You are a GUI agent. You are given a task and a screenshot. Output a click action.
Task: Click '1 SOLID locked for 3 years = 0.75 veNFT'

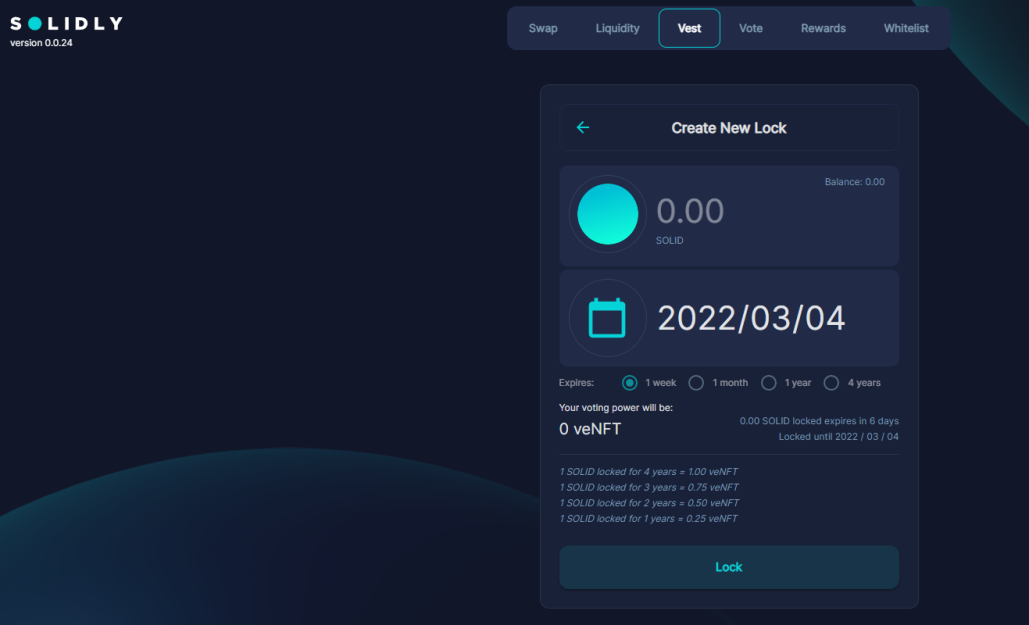click(649, 487)
